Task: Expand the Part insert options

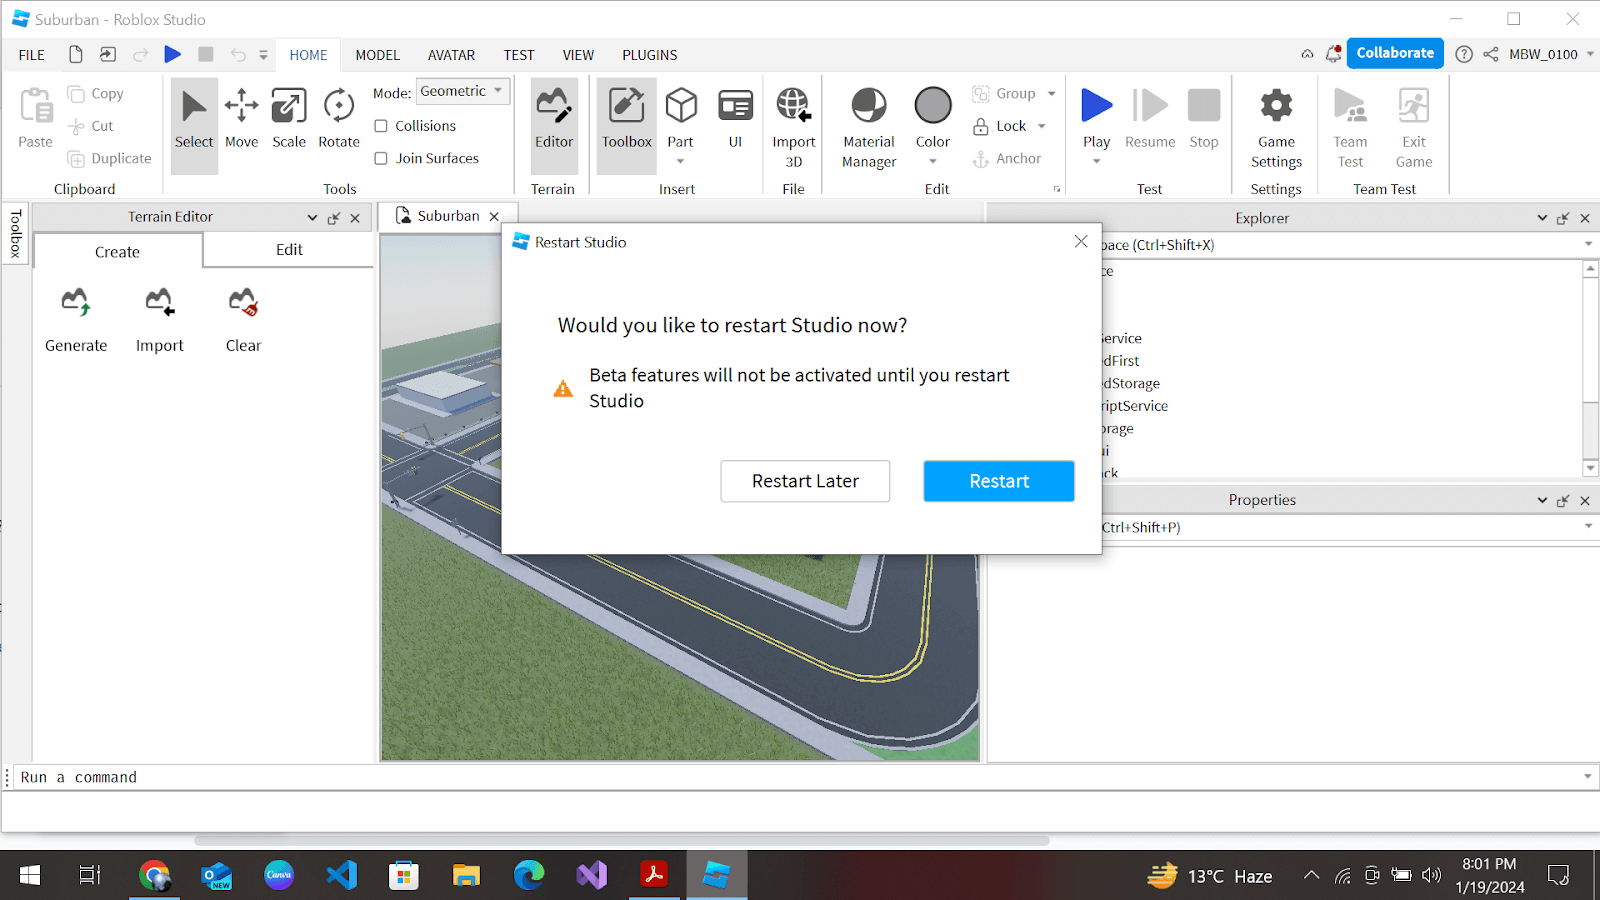Action: click(680, 160)
